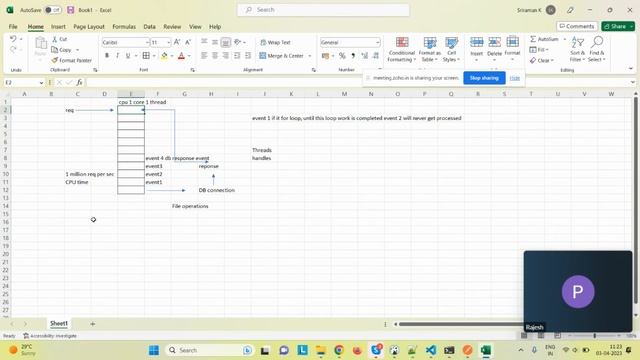
Task: Apply Comma Style number format
Action: [353, 56]
